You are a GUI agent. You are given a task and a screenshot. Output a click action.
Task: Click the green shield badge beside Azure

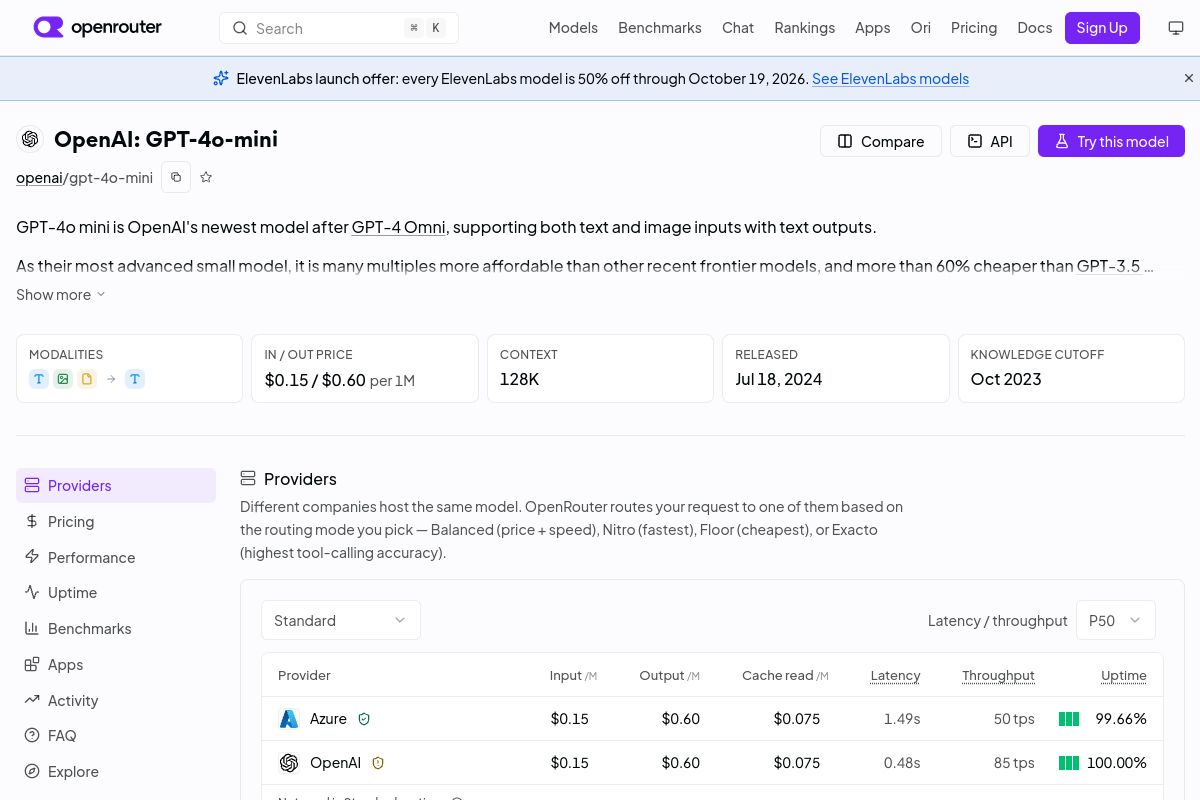click(x=364, y=719)
